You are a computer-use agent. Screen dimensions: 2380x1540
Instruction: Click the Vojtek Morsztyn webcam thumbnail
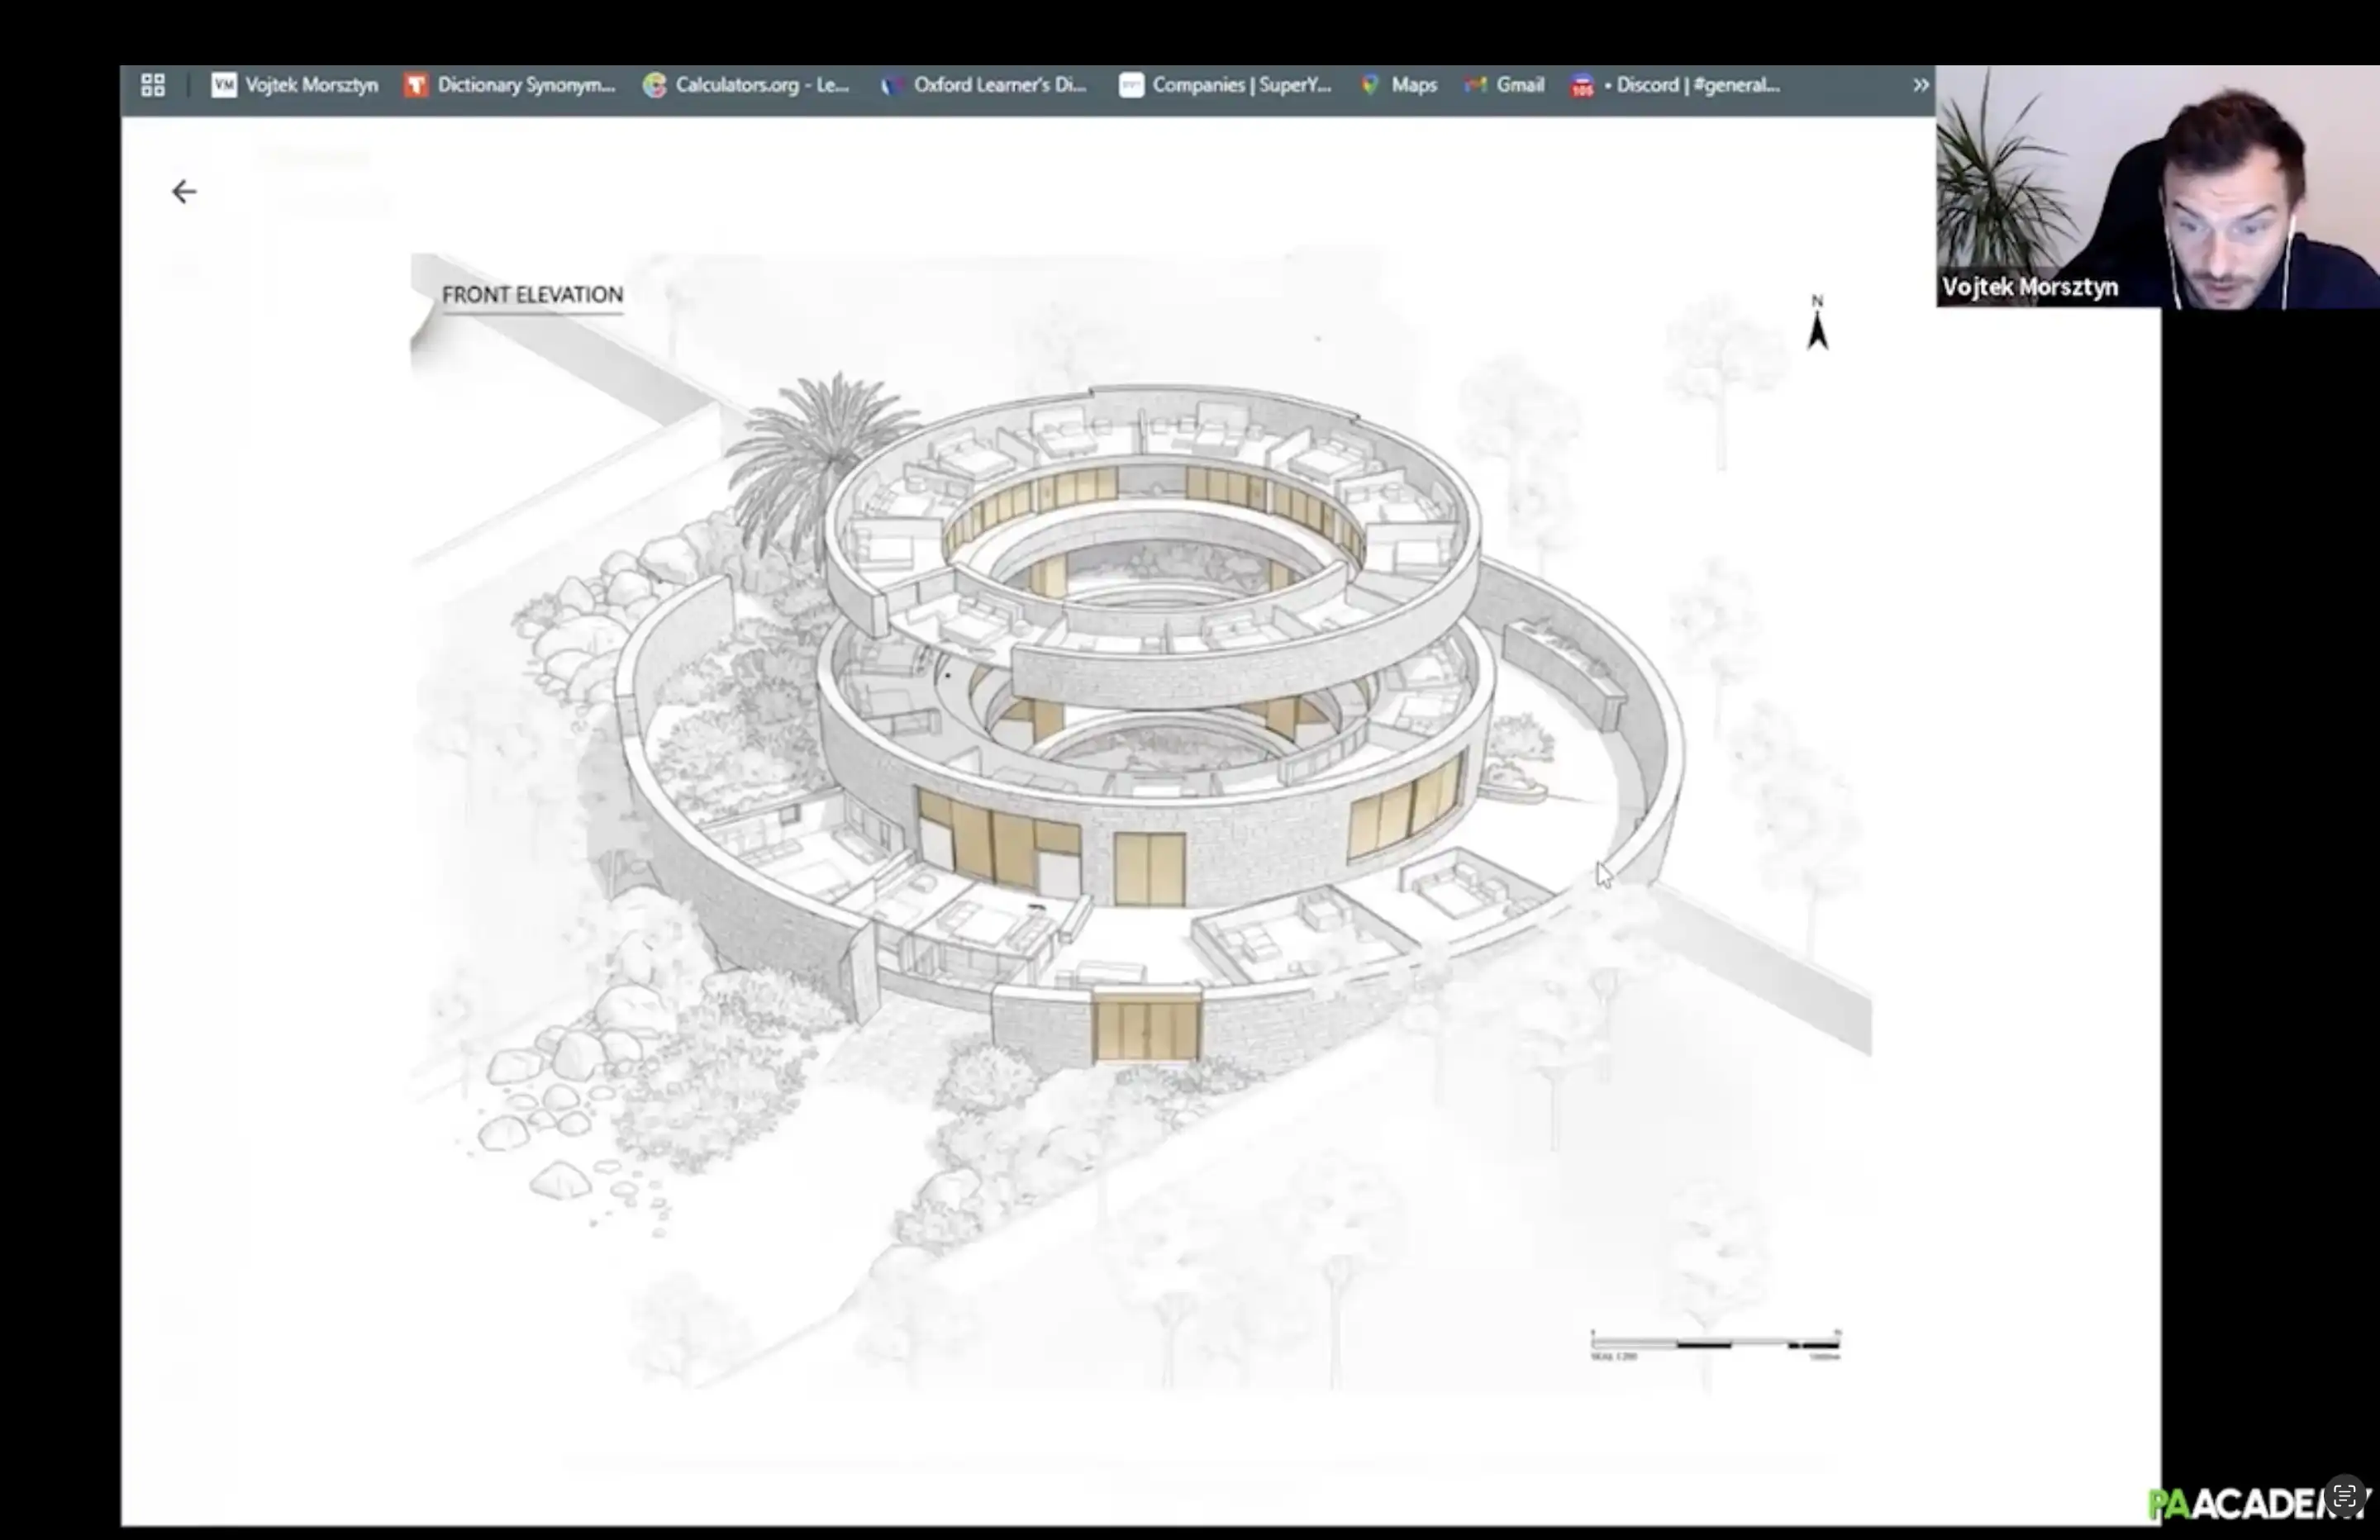tap(2157, 187)
